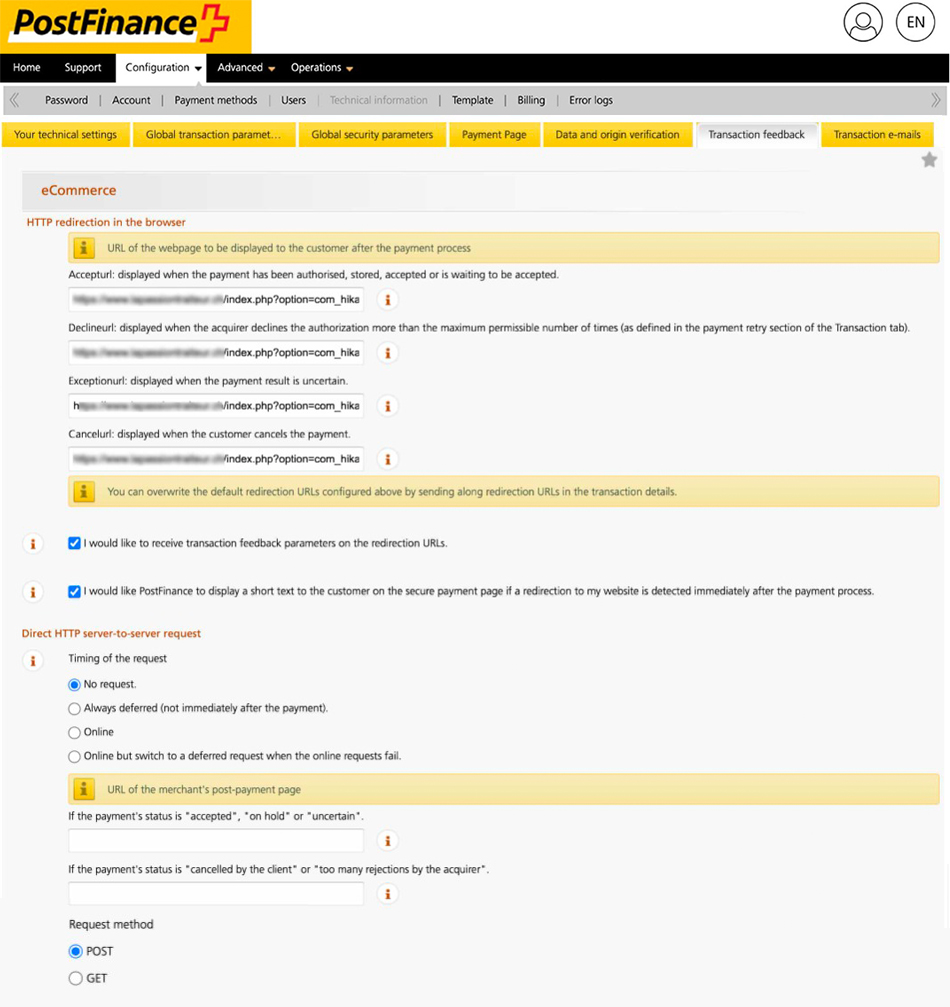Open Support in the main menu
Image resolution: width=950 pixels, height=1007 pixels.
click(83, 67)
